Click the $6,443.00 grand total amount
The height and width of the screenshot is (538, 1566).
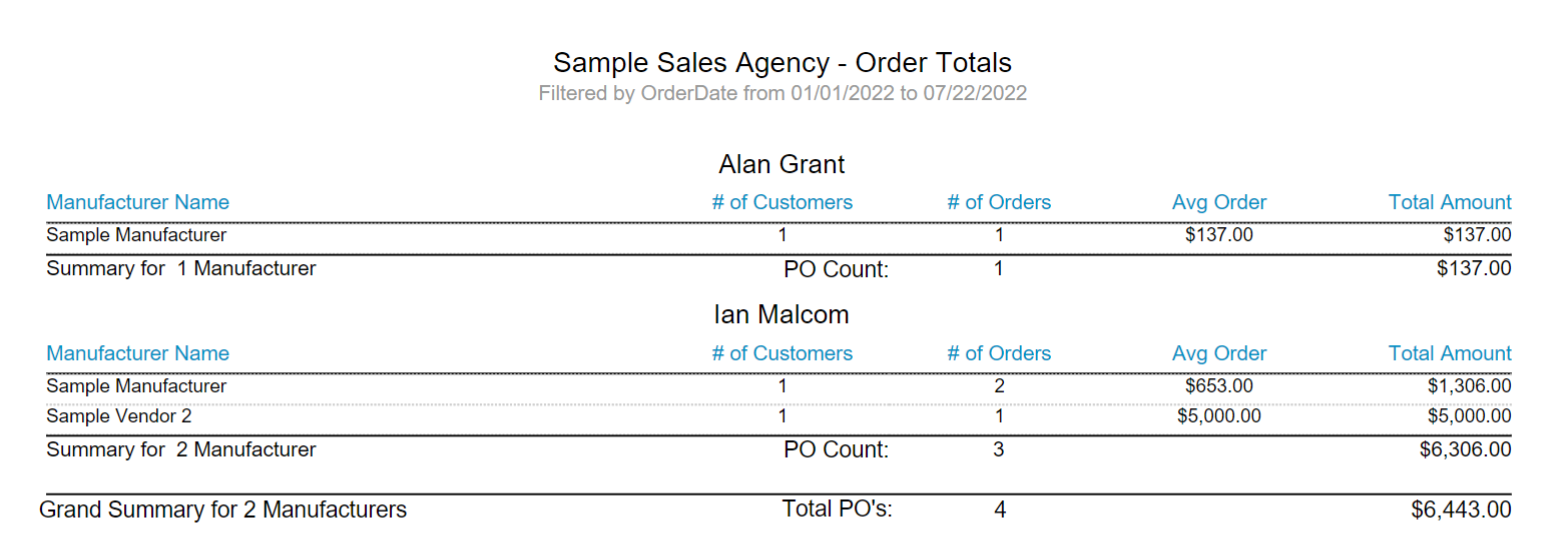point(1461,509)
